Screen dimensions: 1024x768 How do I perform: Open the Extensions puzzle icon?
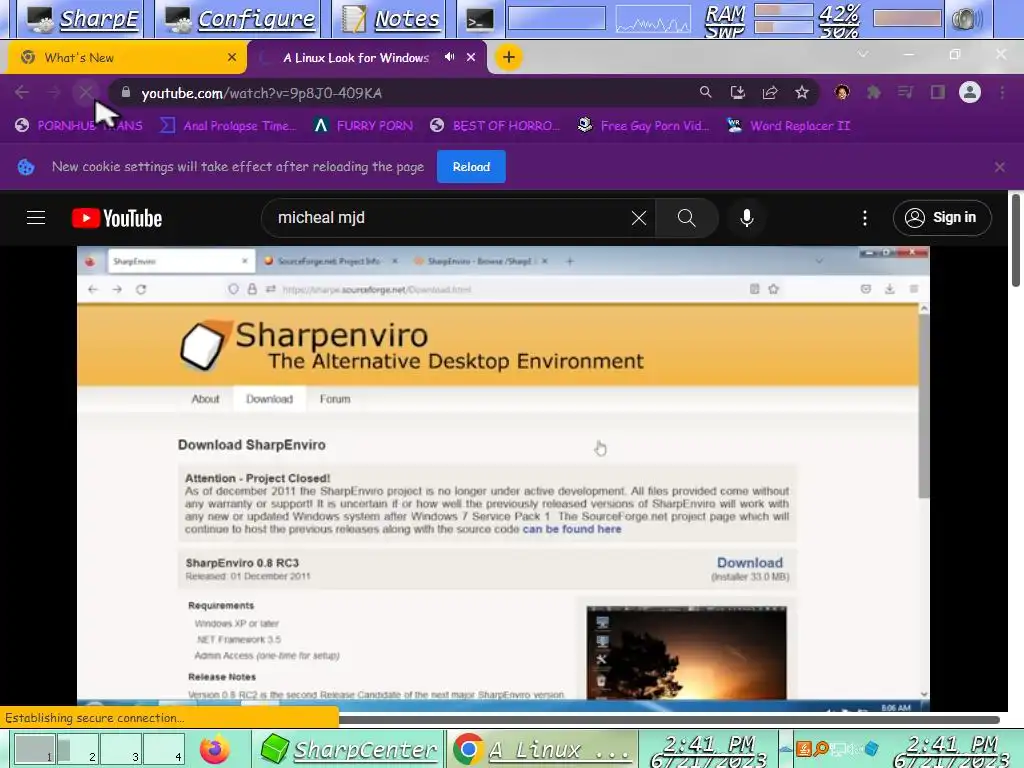click(x=873, y=93)
